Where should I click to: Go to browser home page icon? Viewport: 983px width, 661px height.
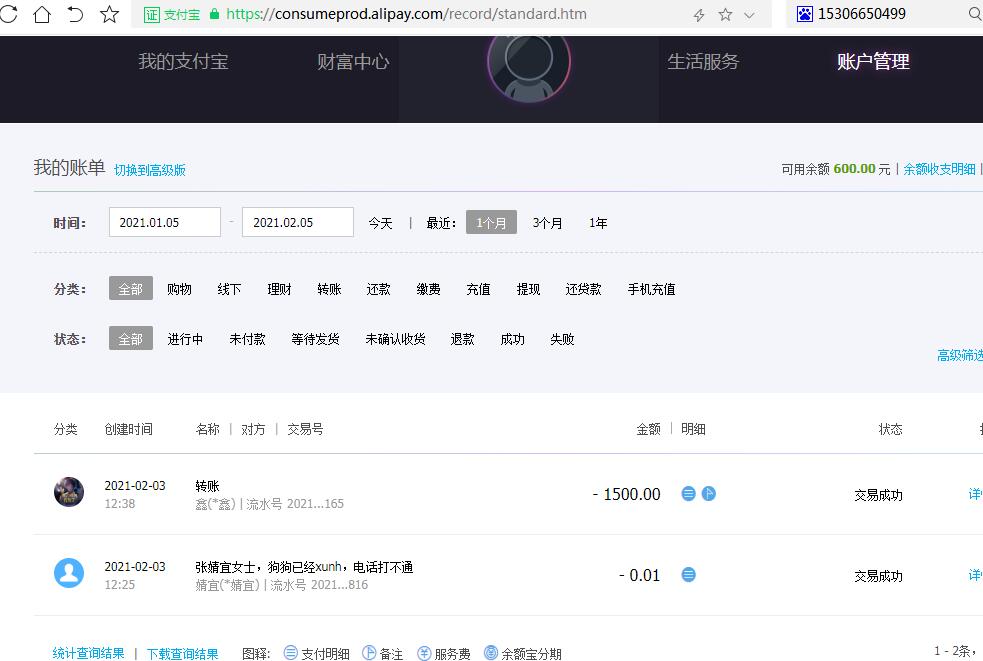(42, 14)
